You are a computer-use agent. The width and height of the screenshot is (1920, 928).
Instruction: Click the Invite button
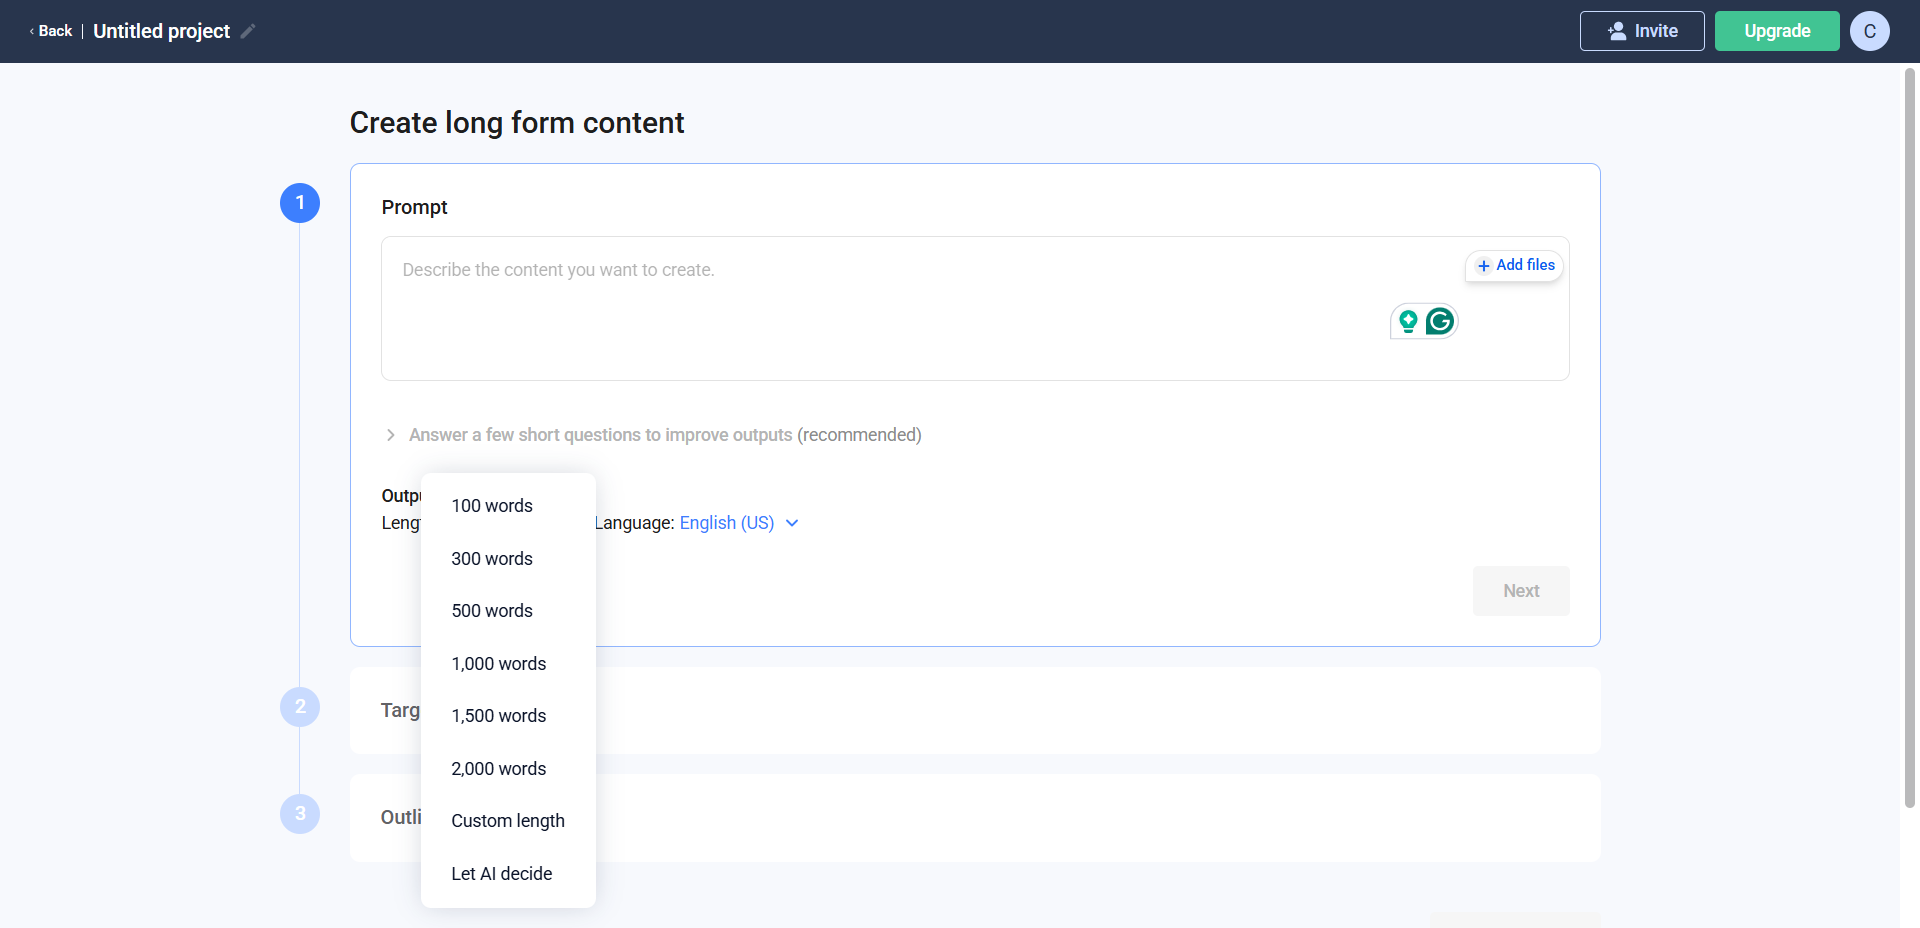(1642, 31)
